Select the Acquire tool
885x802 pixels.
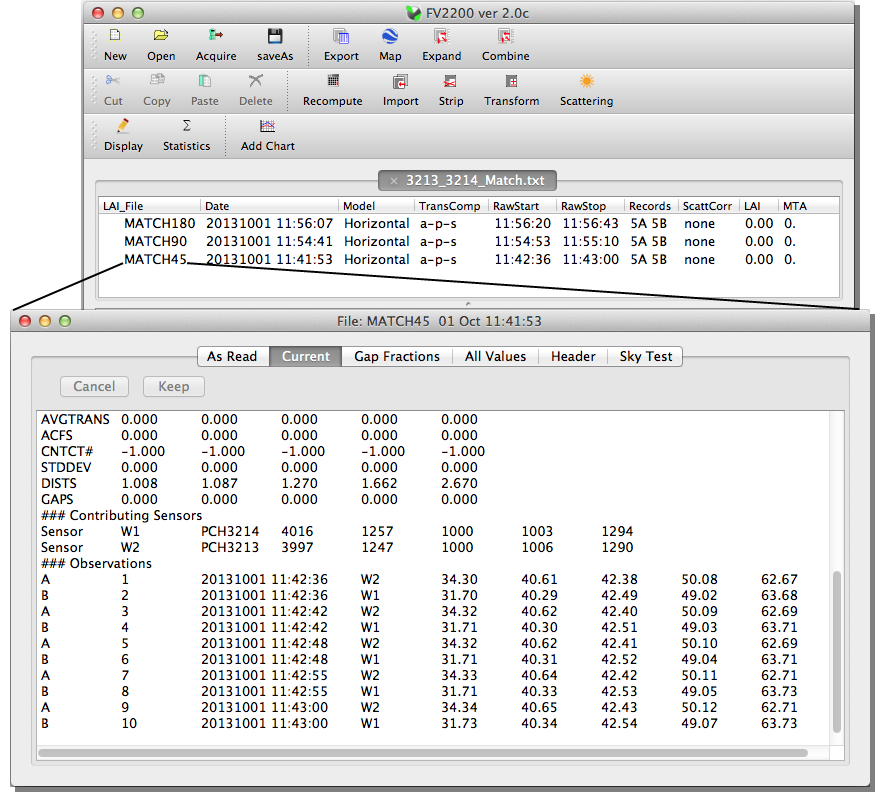click(x=215, y=44)
